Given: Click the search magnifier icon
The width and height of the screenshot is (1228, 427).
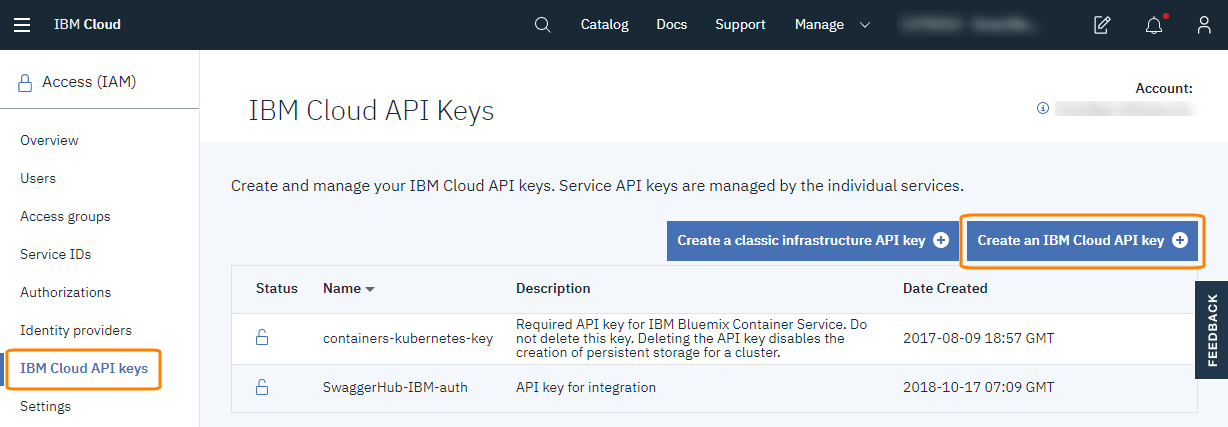Looking at the screenshot, I should click(x=543, y=25).
